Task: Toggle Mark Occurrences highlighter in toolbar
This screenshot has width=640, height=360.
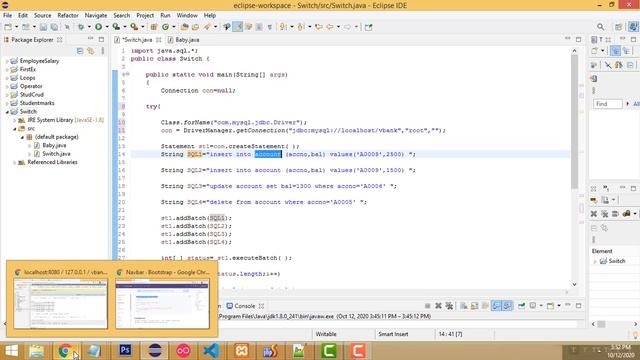Action: point(238,27)
